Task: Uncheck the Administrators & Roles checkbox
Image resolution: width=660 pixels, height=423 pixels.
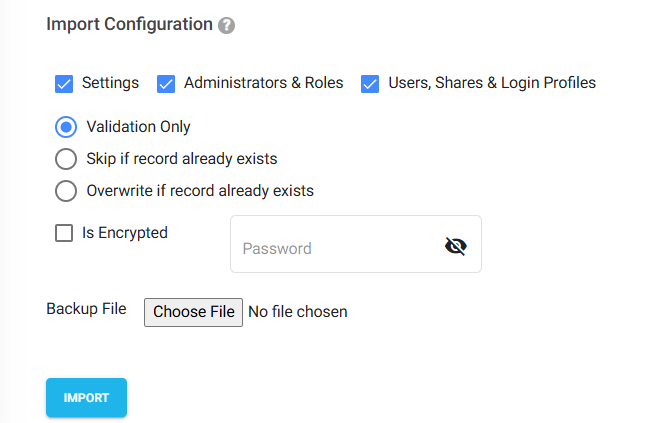Action: [x=166, y=84]
